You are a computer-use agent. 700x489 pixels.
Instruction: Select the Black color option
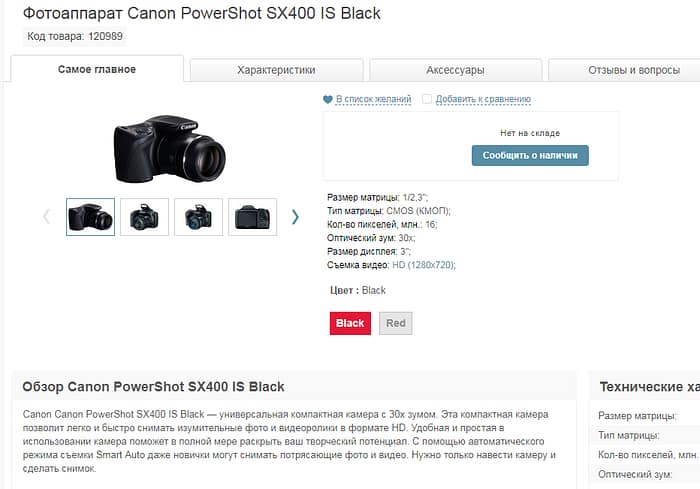click(350, 323)
